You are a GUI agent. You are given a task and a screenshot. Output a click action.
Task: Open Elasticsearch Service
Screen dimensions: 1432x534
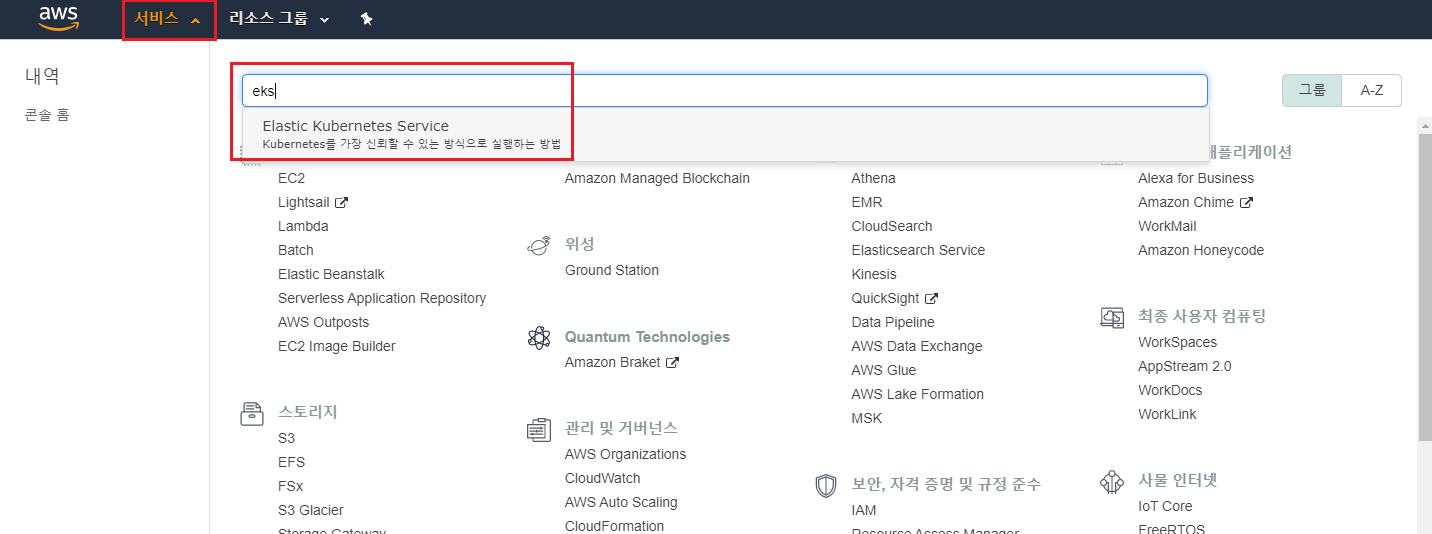click(918, 250)
